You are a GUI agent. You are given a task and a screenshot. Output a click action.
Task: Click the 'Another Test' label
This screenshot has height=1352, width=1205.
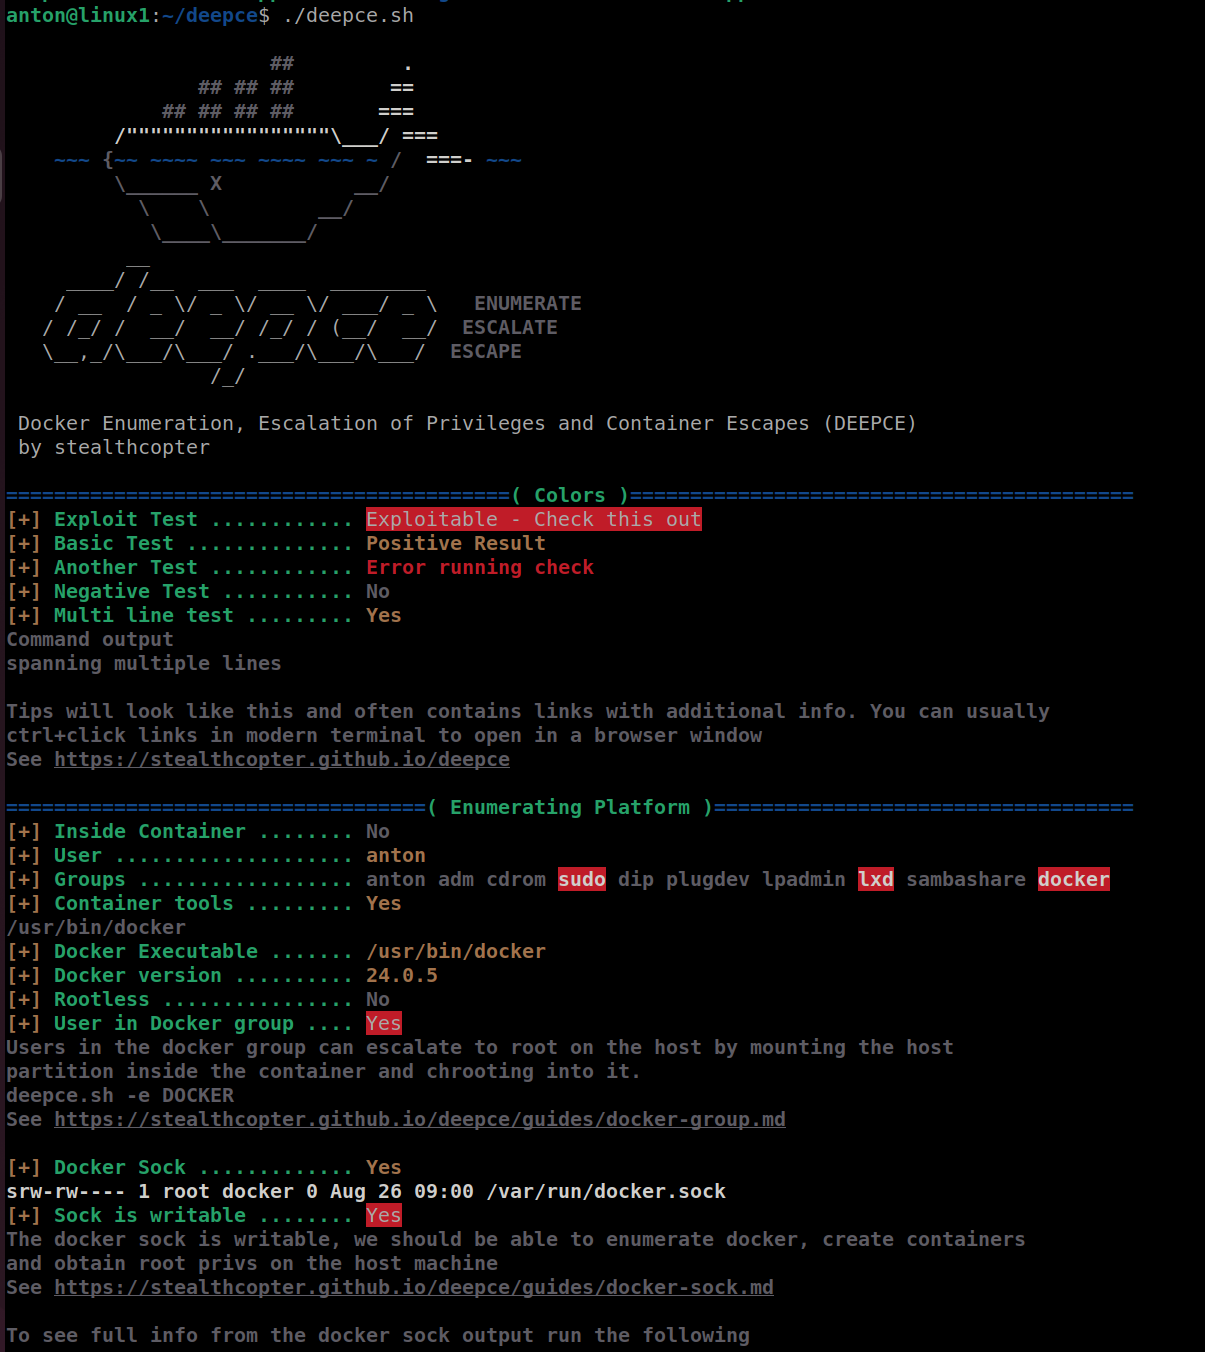click(x=126, y=568)
